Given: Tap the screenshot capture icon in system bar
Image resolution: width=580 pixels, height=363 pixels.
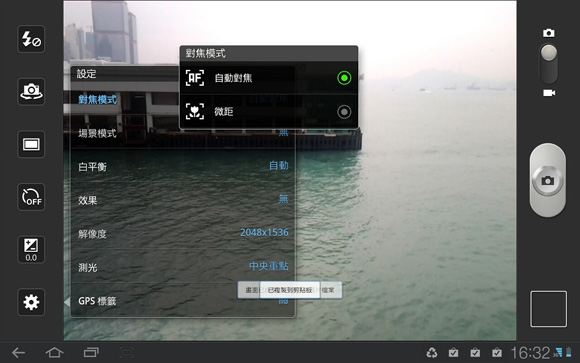Looking at the screenshot, I should 127,352.
